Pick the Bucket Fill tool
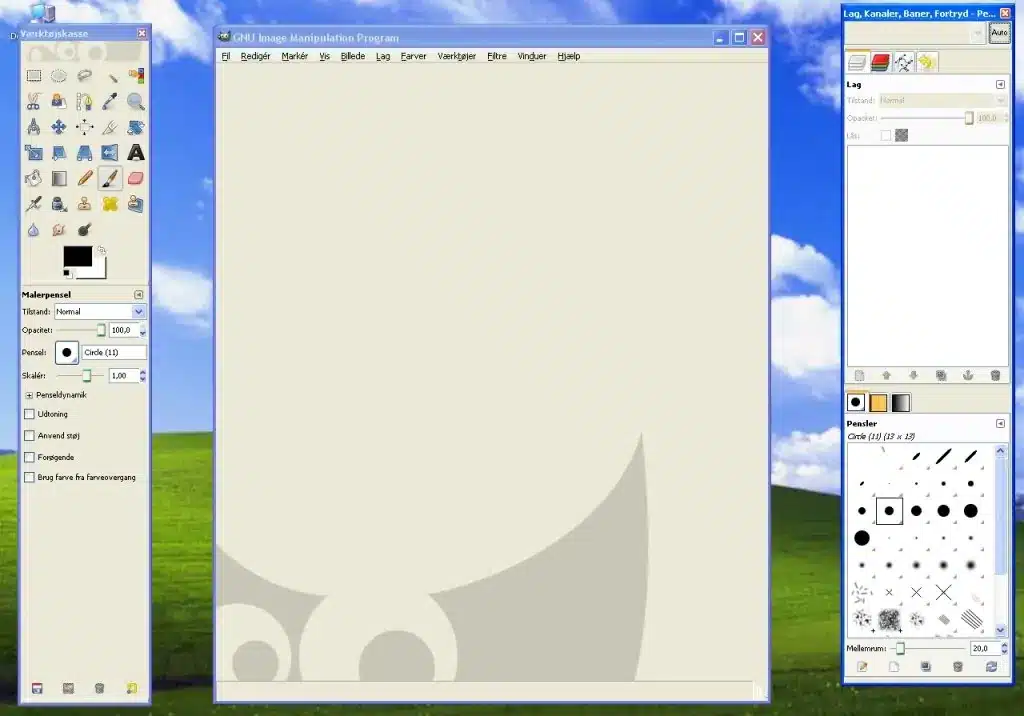 point(34,178)
